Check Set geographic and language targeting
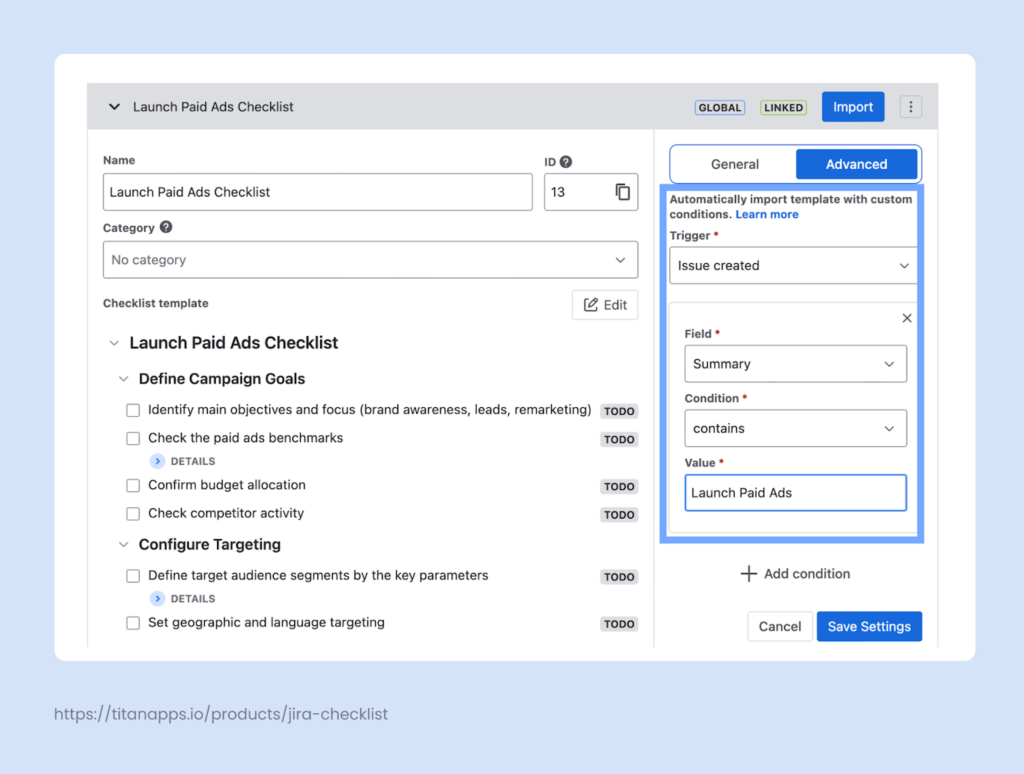The height and width of the screenshot is (774, 1024). pos(133,623)
